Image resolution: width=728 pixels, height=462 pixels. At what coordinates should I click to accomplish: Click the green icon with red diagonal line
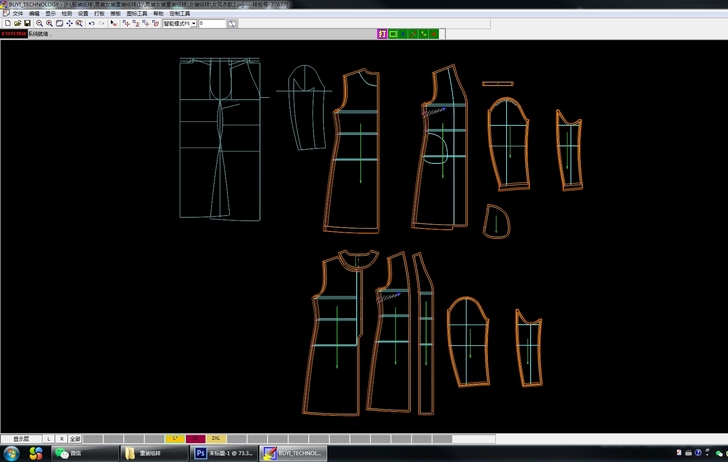[413, 34]
